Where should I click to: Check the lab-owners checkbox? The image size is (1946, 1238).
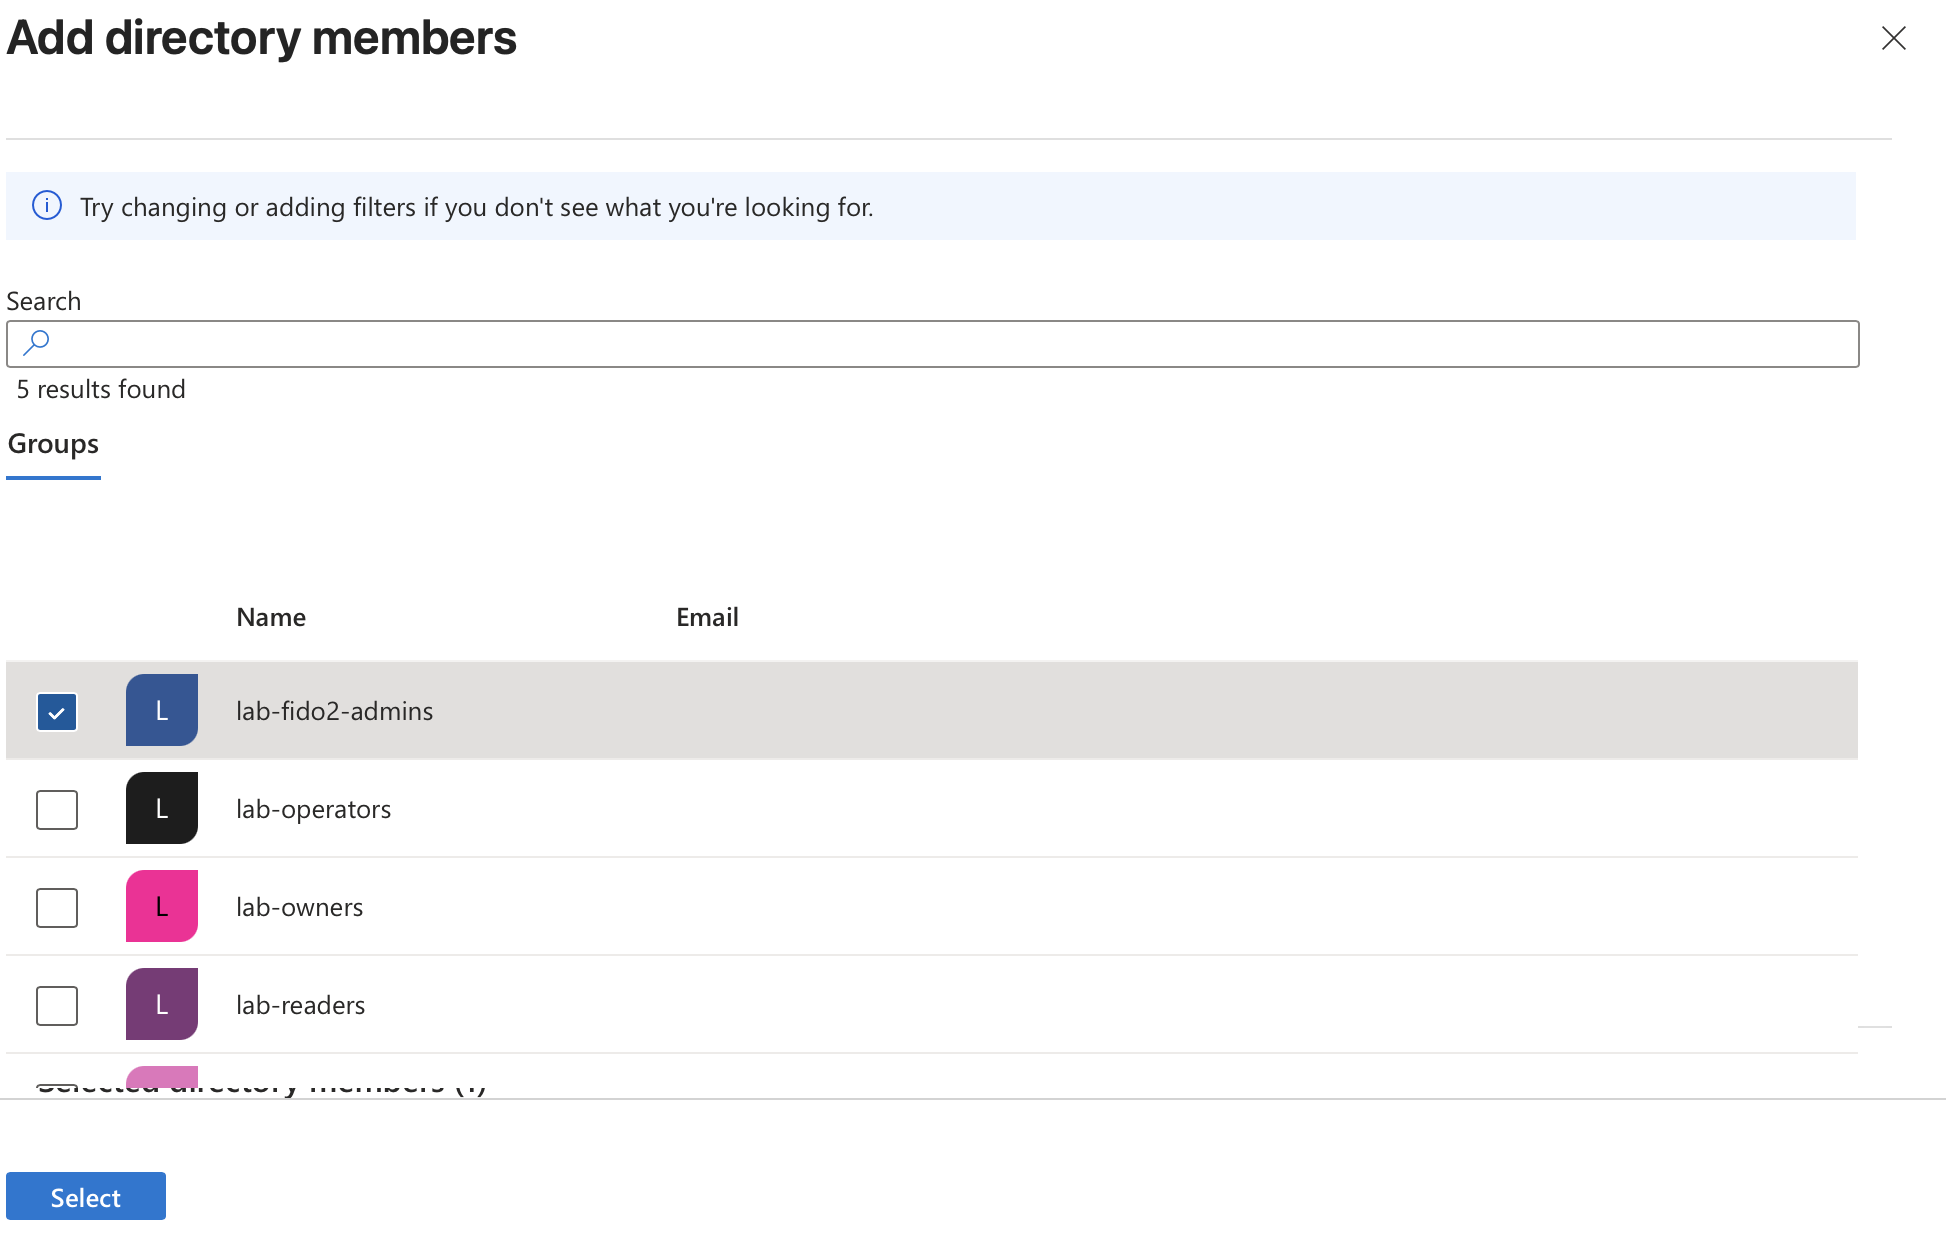click(x=57, y=908)
